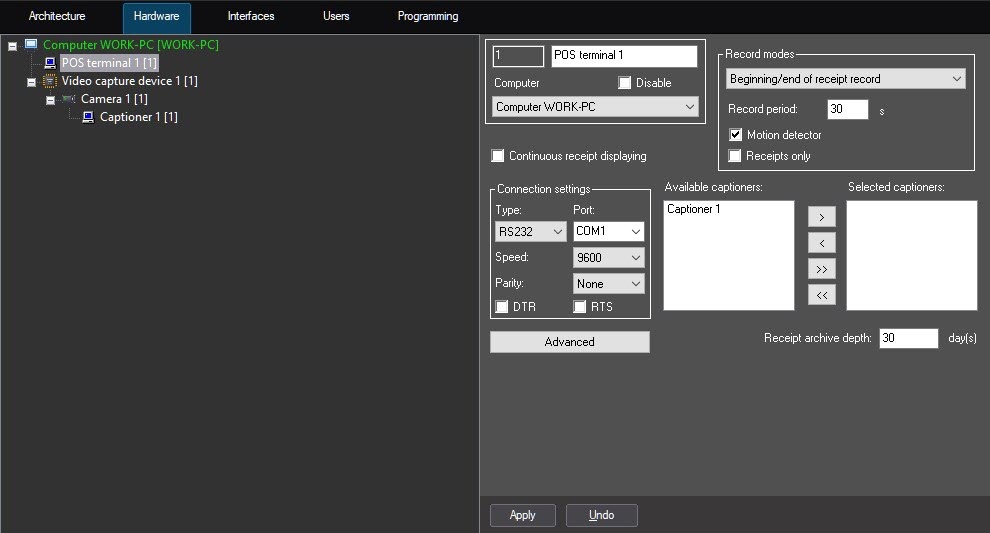Screen dimensions: 990x533
Task: Select Captioner 1 in Available captioners
Action: point(693,209)
